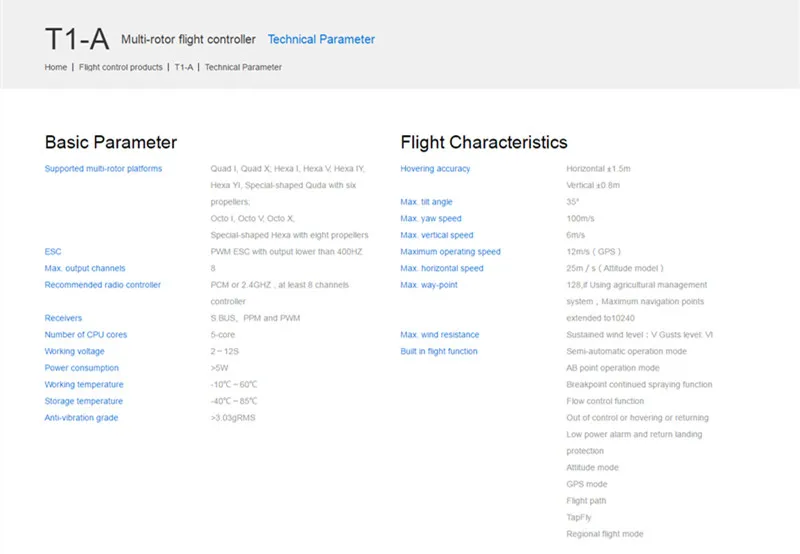
Task: Select the Built in flight function label
Action: (x=439, y=351)
